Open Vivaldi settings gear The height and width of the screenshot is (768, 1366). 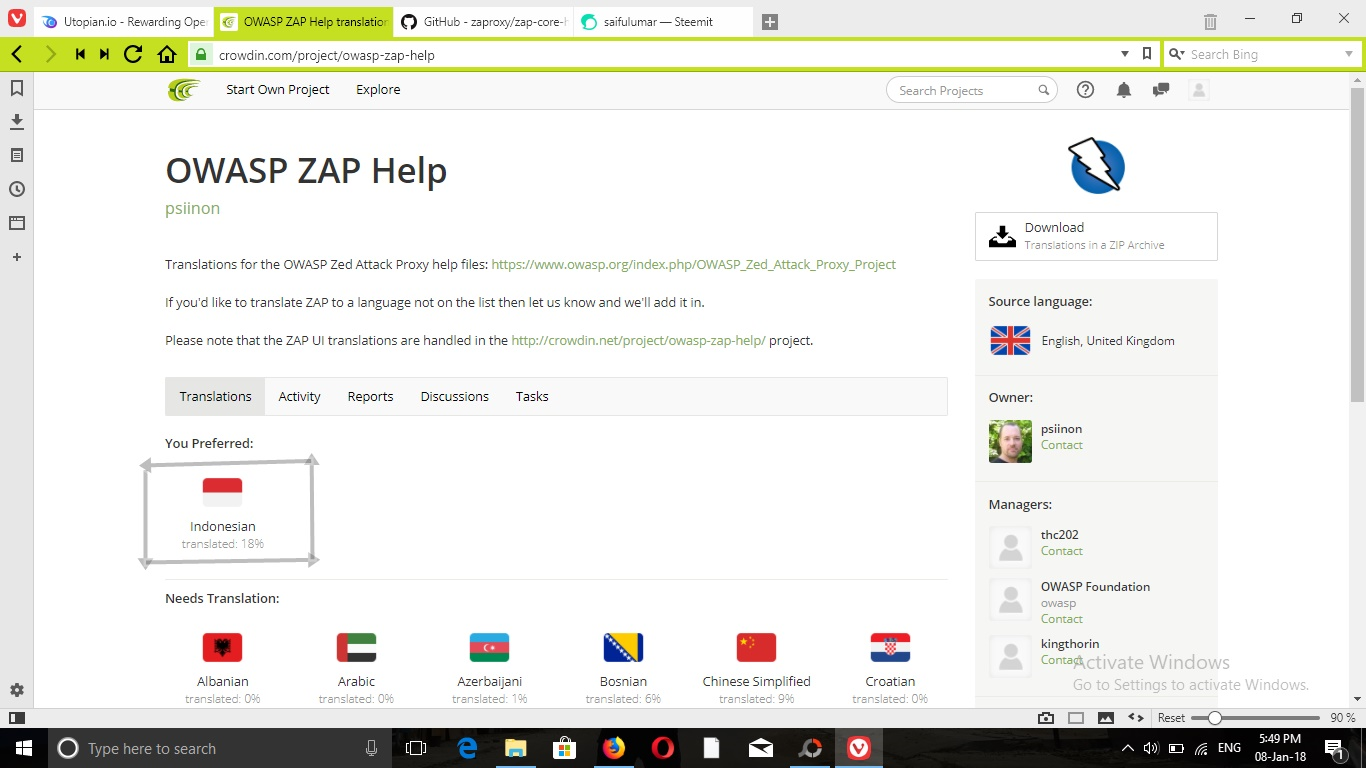[17, 690]
